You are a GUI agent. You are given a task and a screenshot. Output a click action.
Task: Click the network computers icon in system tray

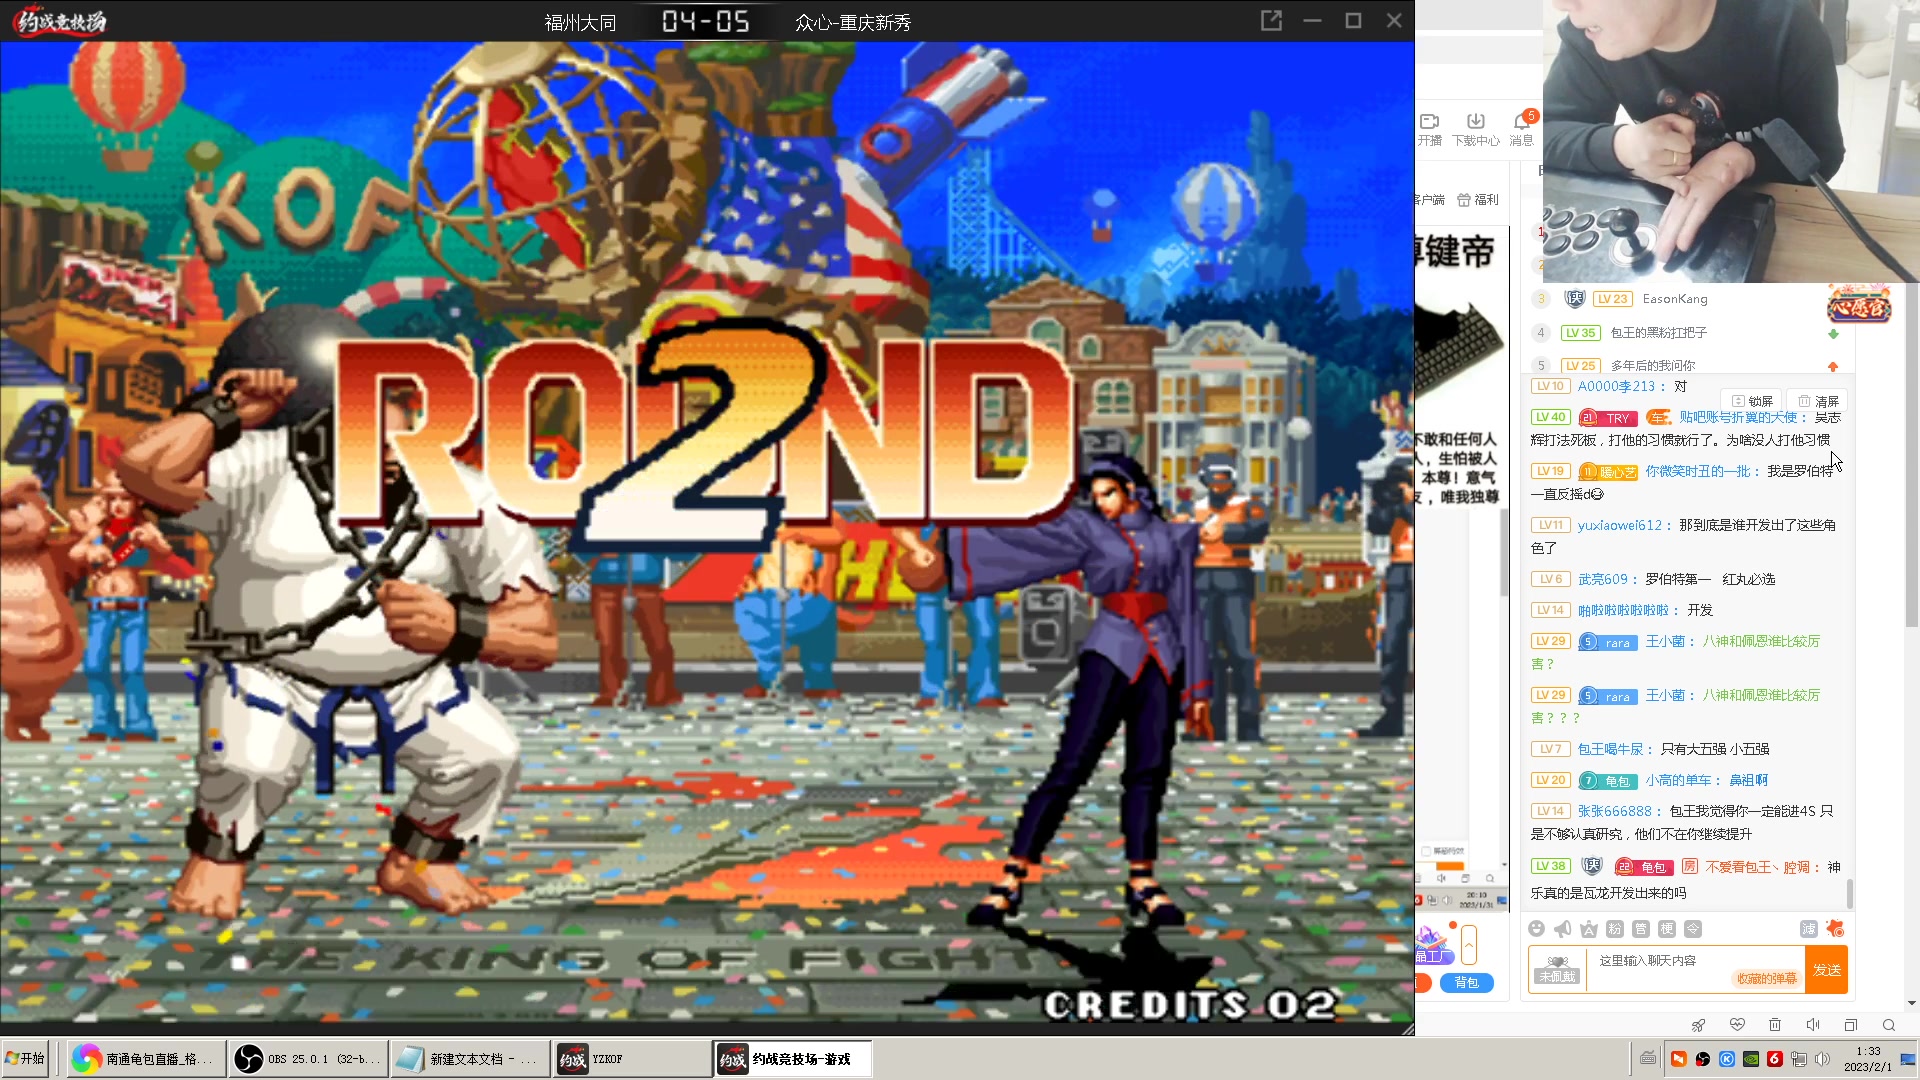(1798, 1059)
